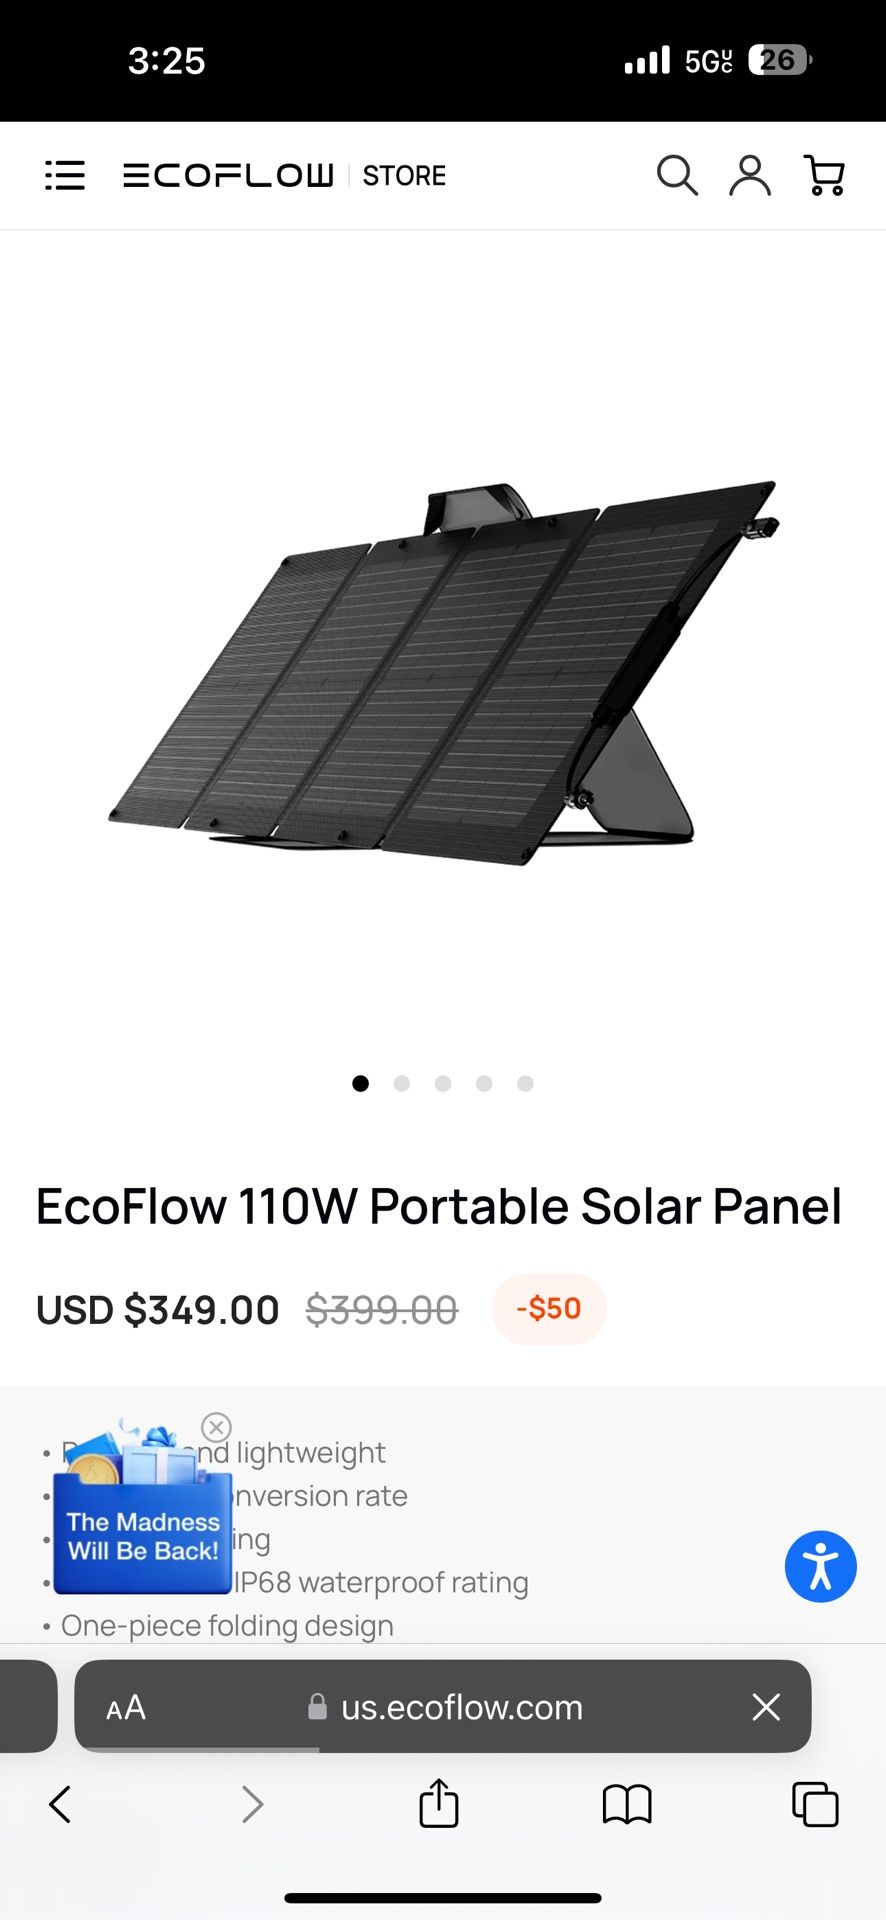
Task: Go back to the previous page
Action: click(x=60, y=1804)
